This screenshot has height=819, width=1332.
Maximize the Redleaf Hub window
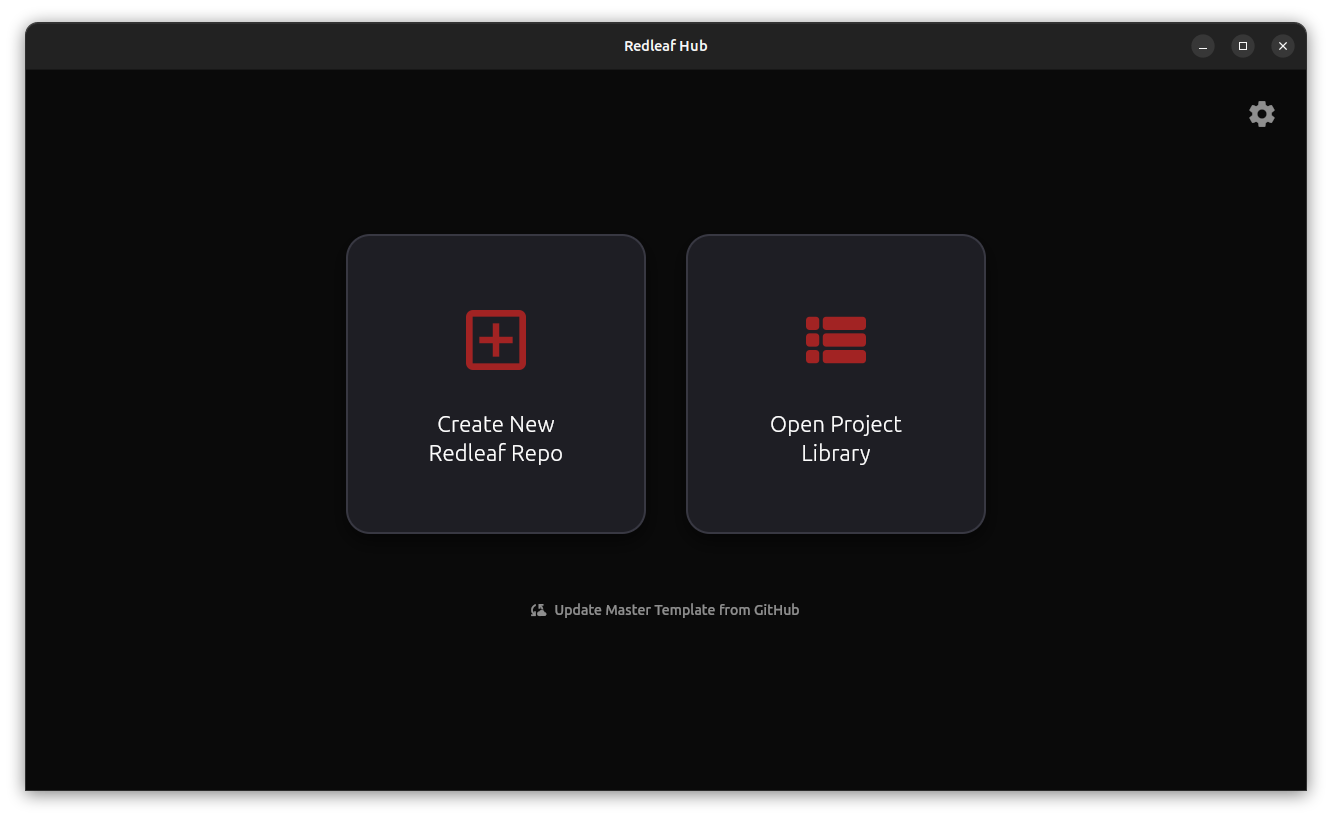pos(1243,46)
